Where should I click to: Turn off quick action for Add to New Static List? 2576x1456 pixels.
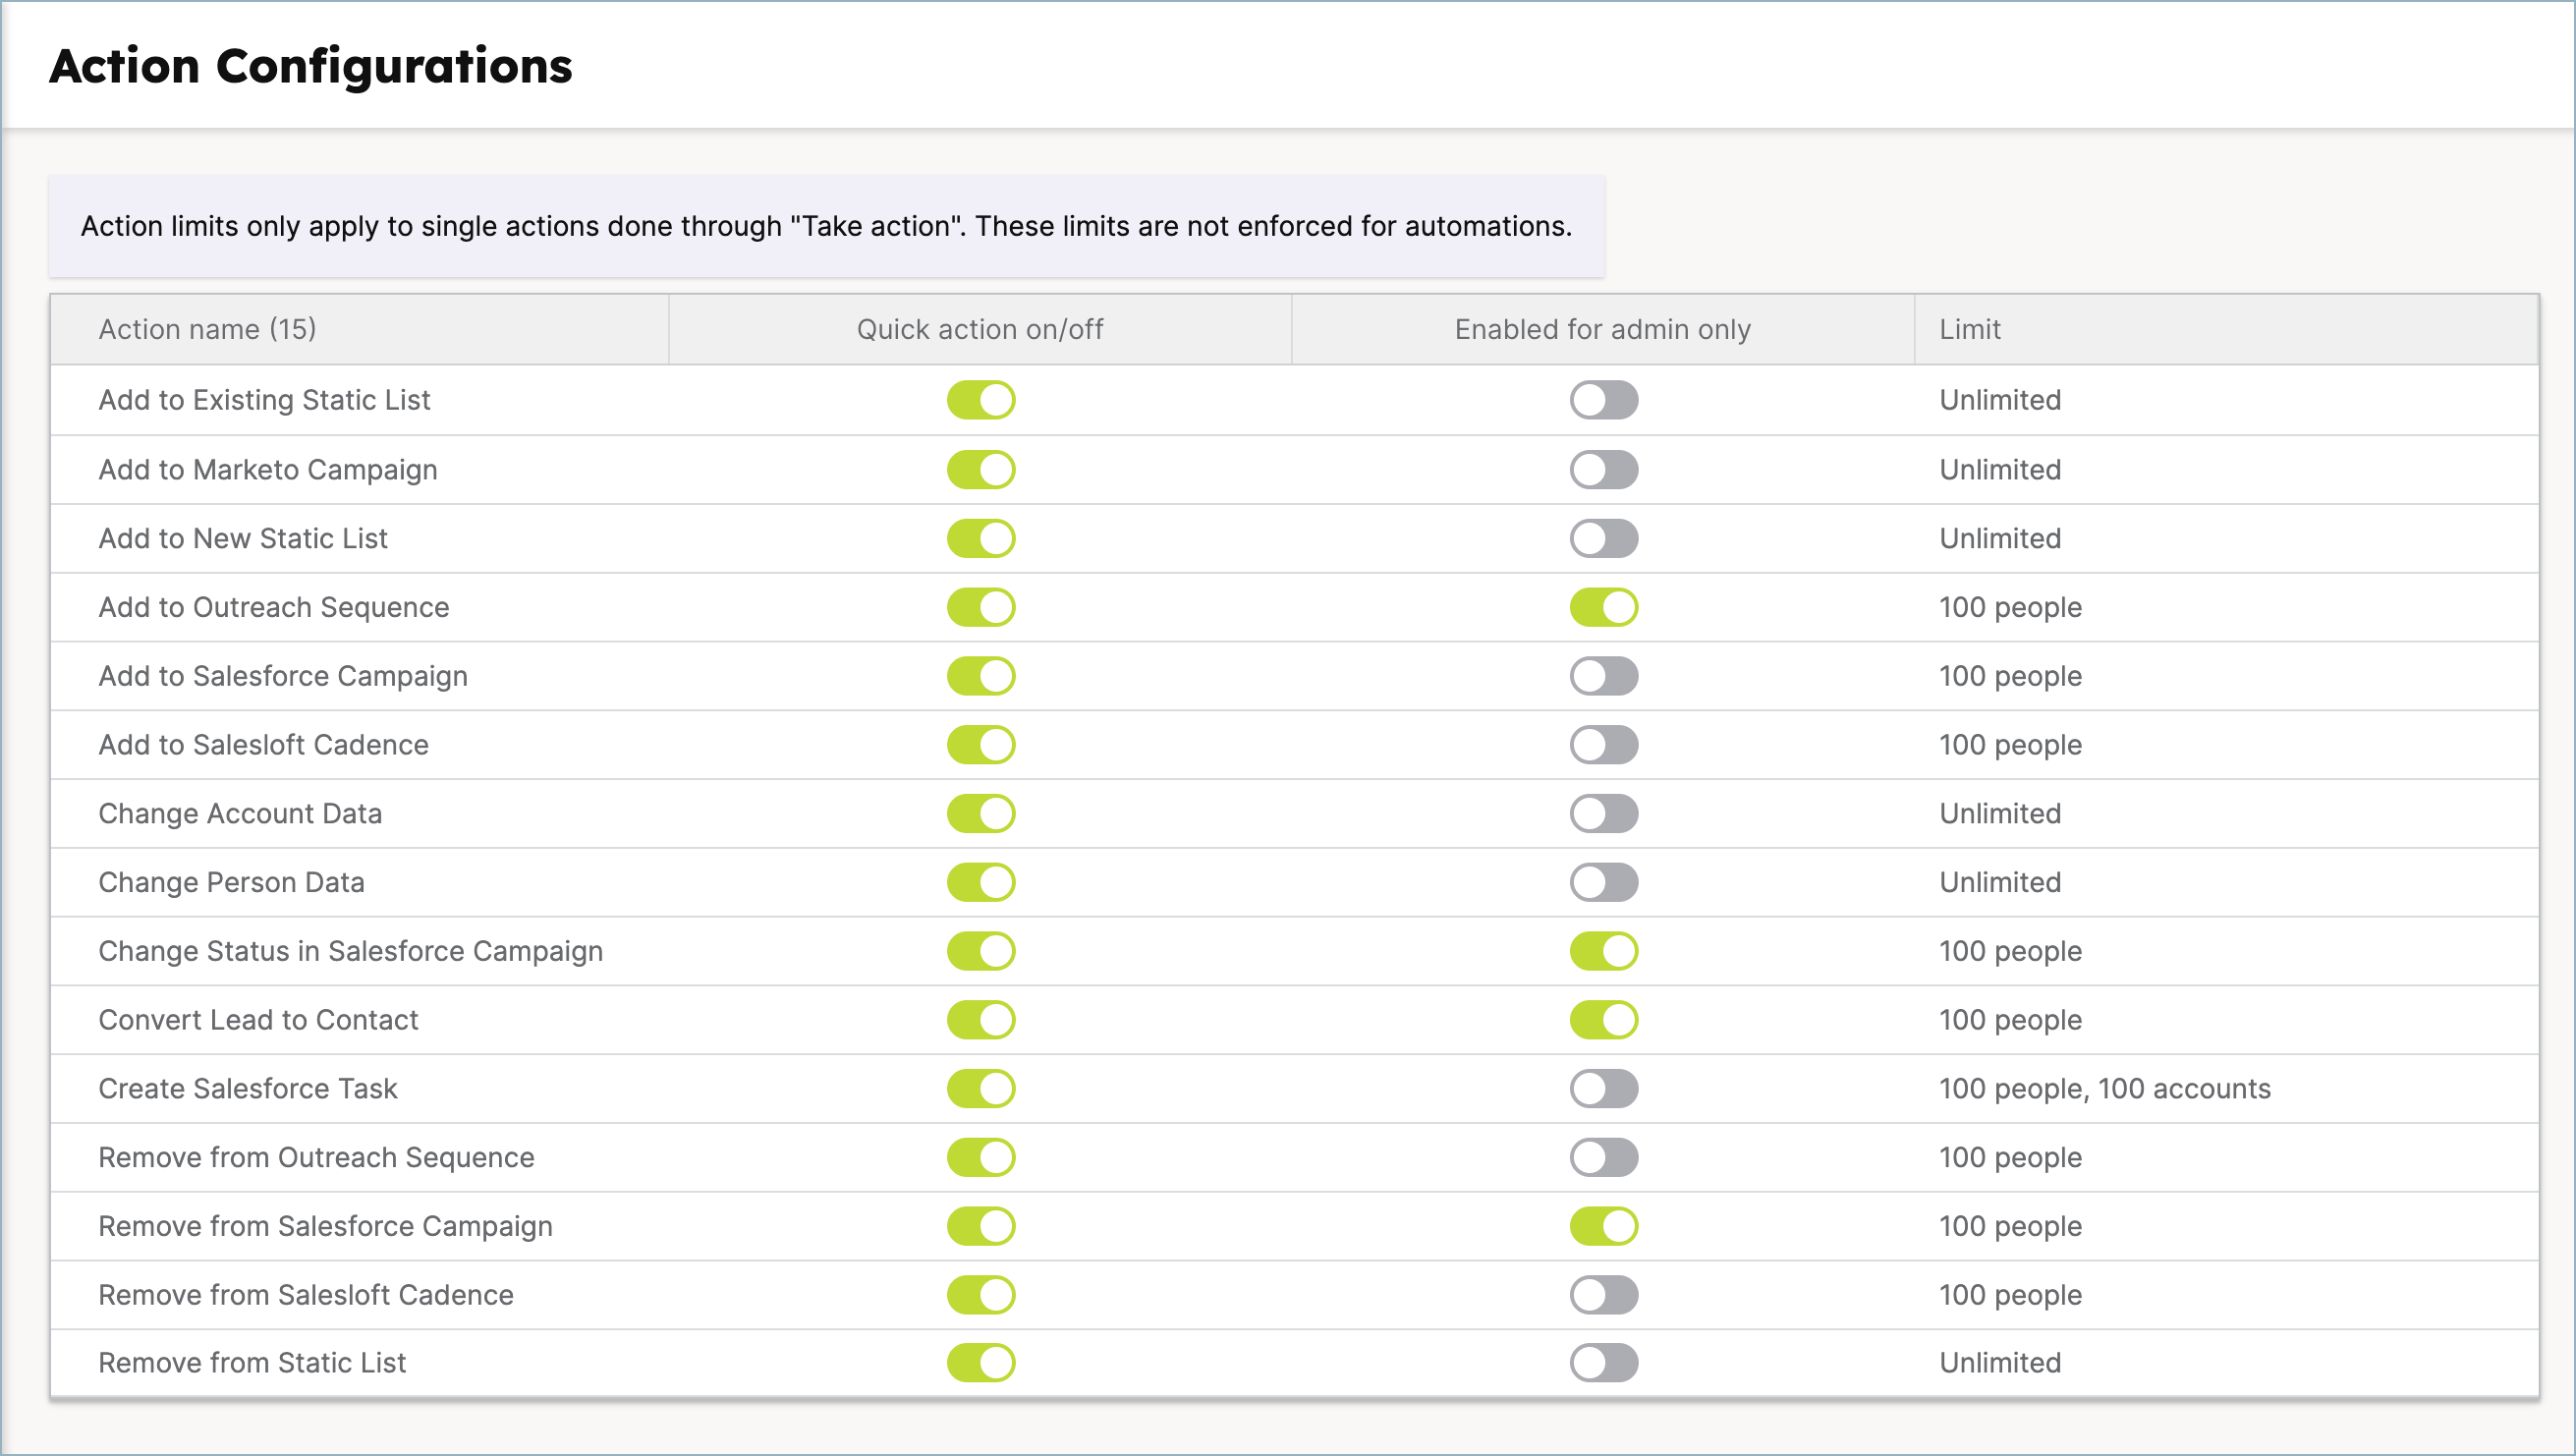coord(981,538)
